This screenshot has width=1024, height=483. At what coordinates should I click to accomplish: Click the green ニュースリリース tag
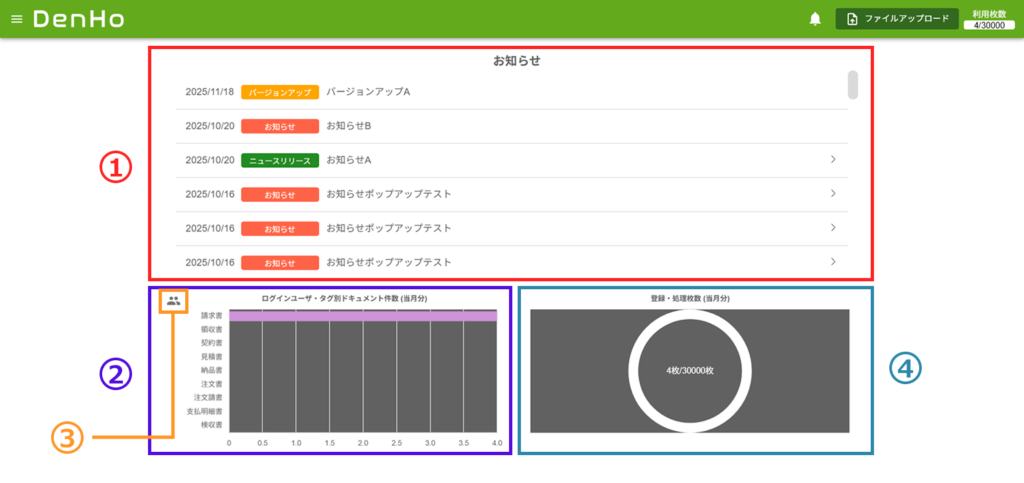click(280, 160)
